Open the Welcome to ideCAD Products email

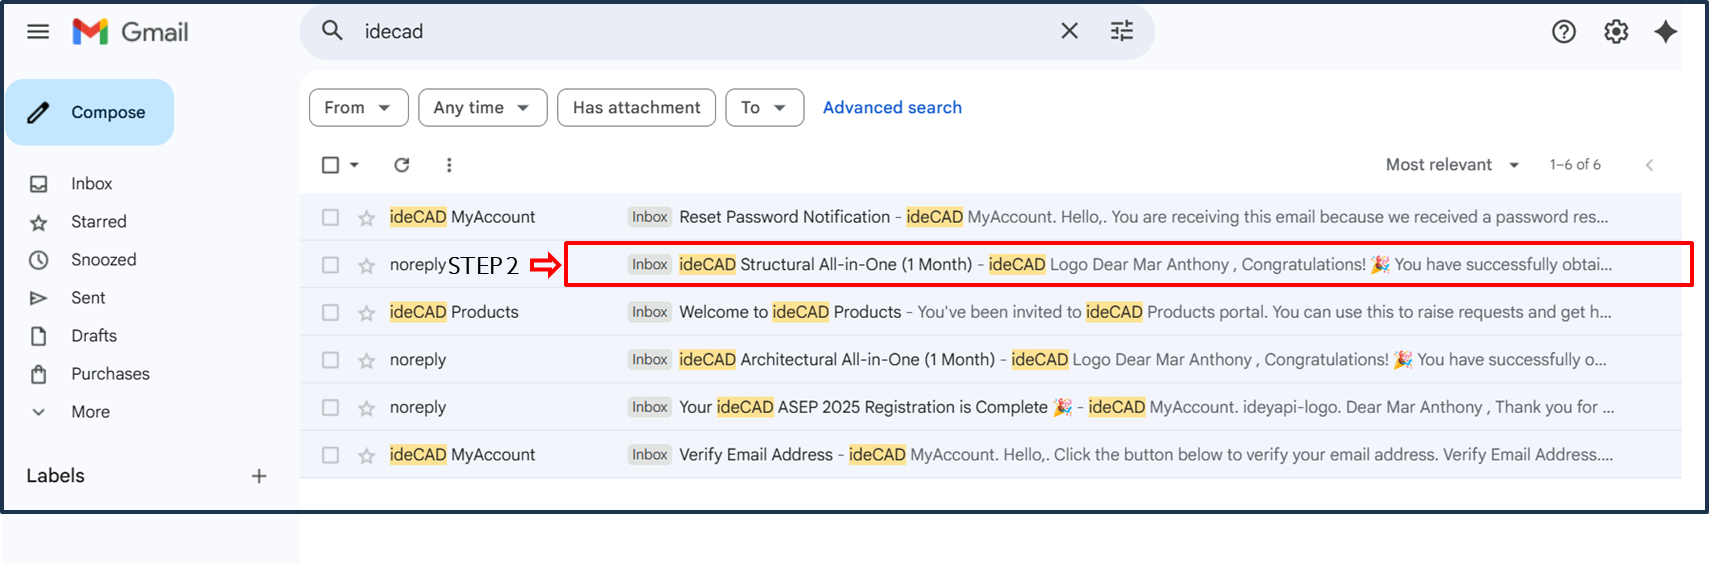[990, 312]
